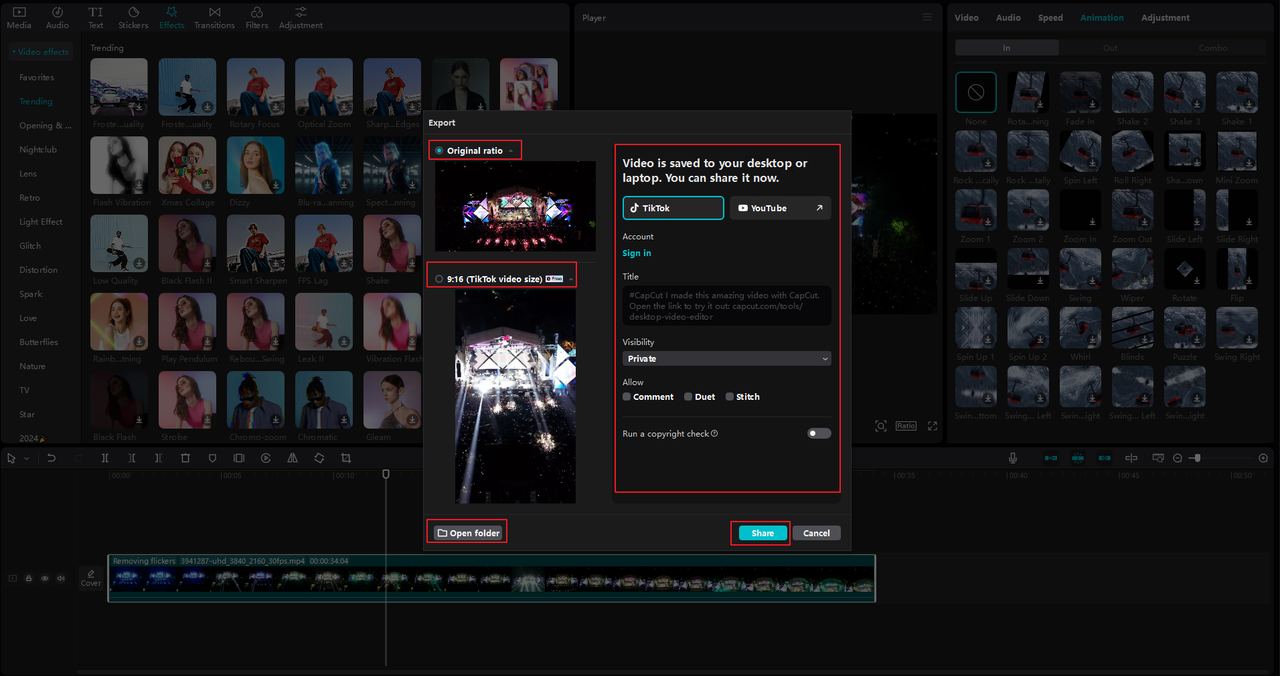The image size is (1280, 676).
Task: Open the Audio tab in top toolbar
Action: click(x=58, y=17)
